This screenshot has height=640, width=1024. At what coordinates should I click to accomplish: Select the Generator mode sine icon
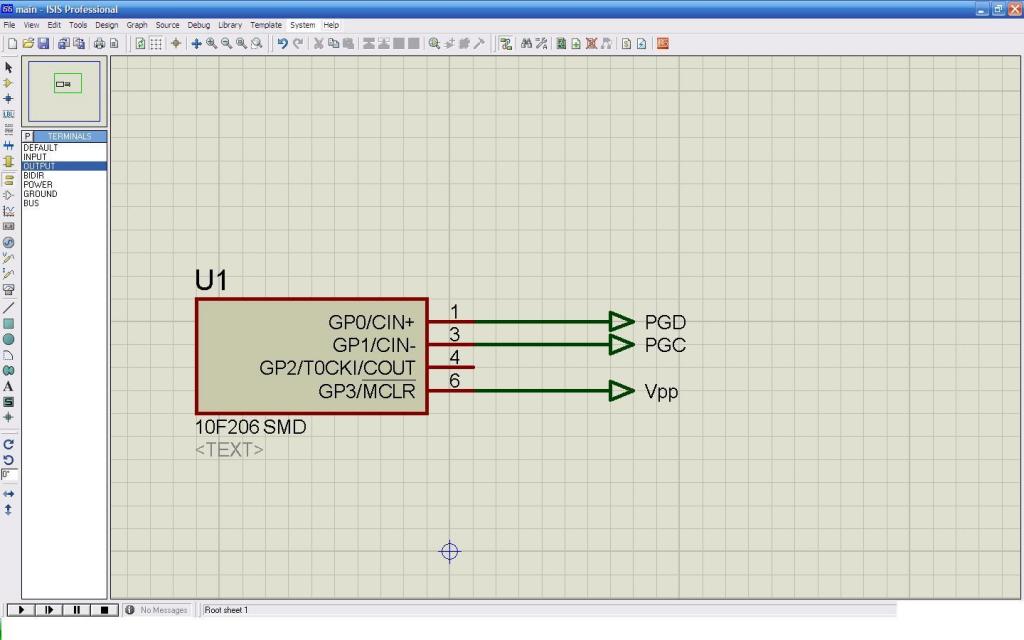pyautogui.click(x=8, y=242)
